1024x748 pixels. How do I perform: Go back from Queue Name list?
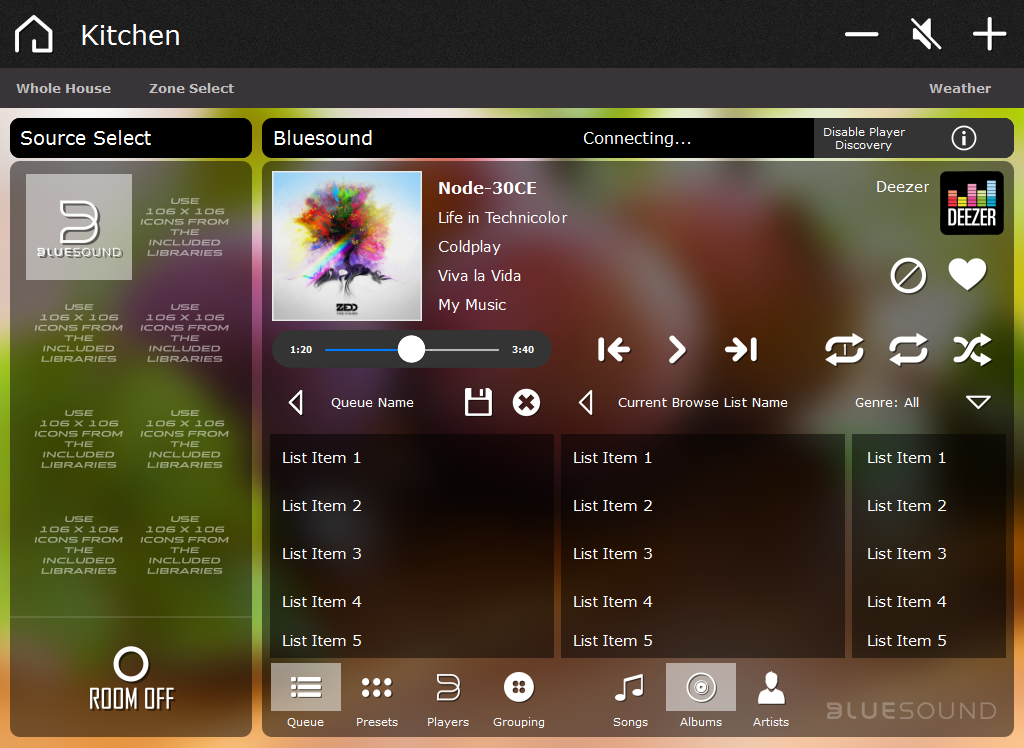pyautogui.click(x=296, y=402)
